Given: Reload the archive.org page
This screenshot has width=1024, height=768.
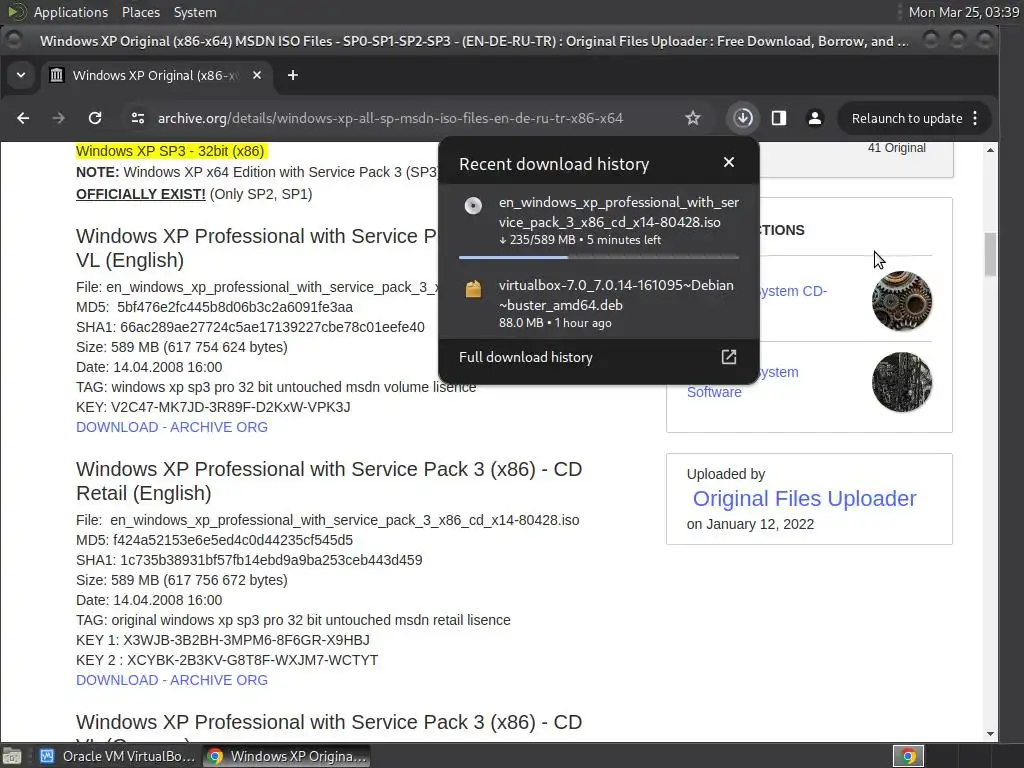Looking at the screenshot, I should pos(95,118).
